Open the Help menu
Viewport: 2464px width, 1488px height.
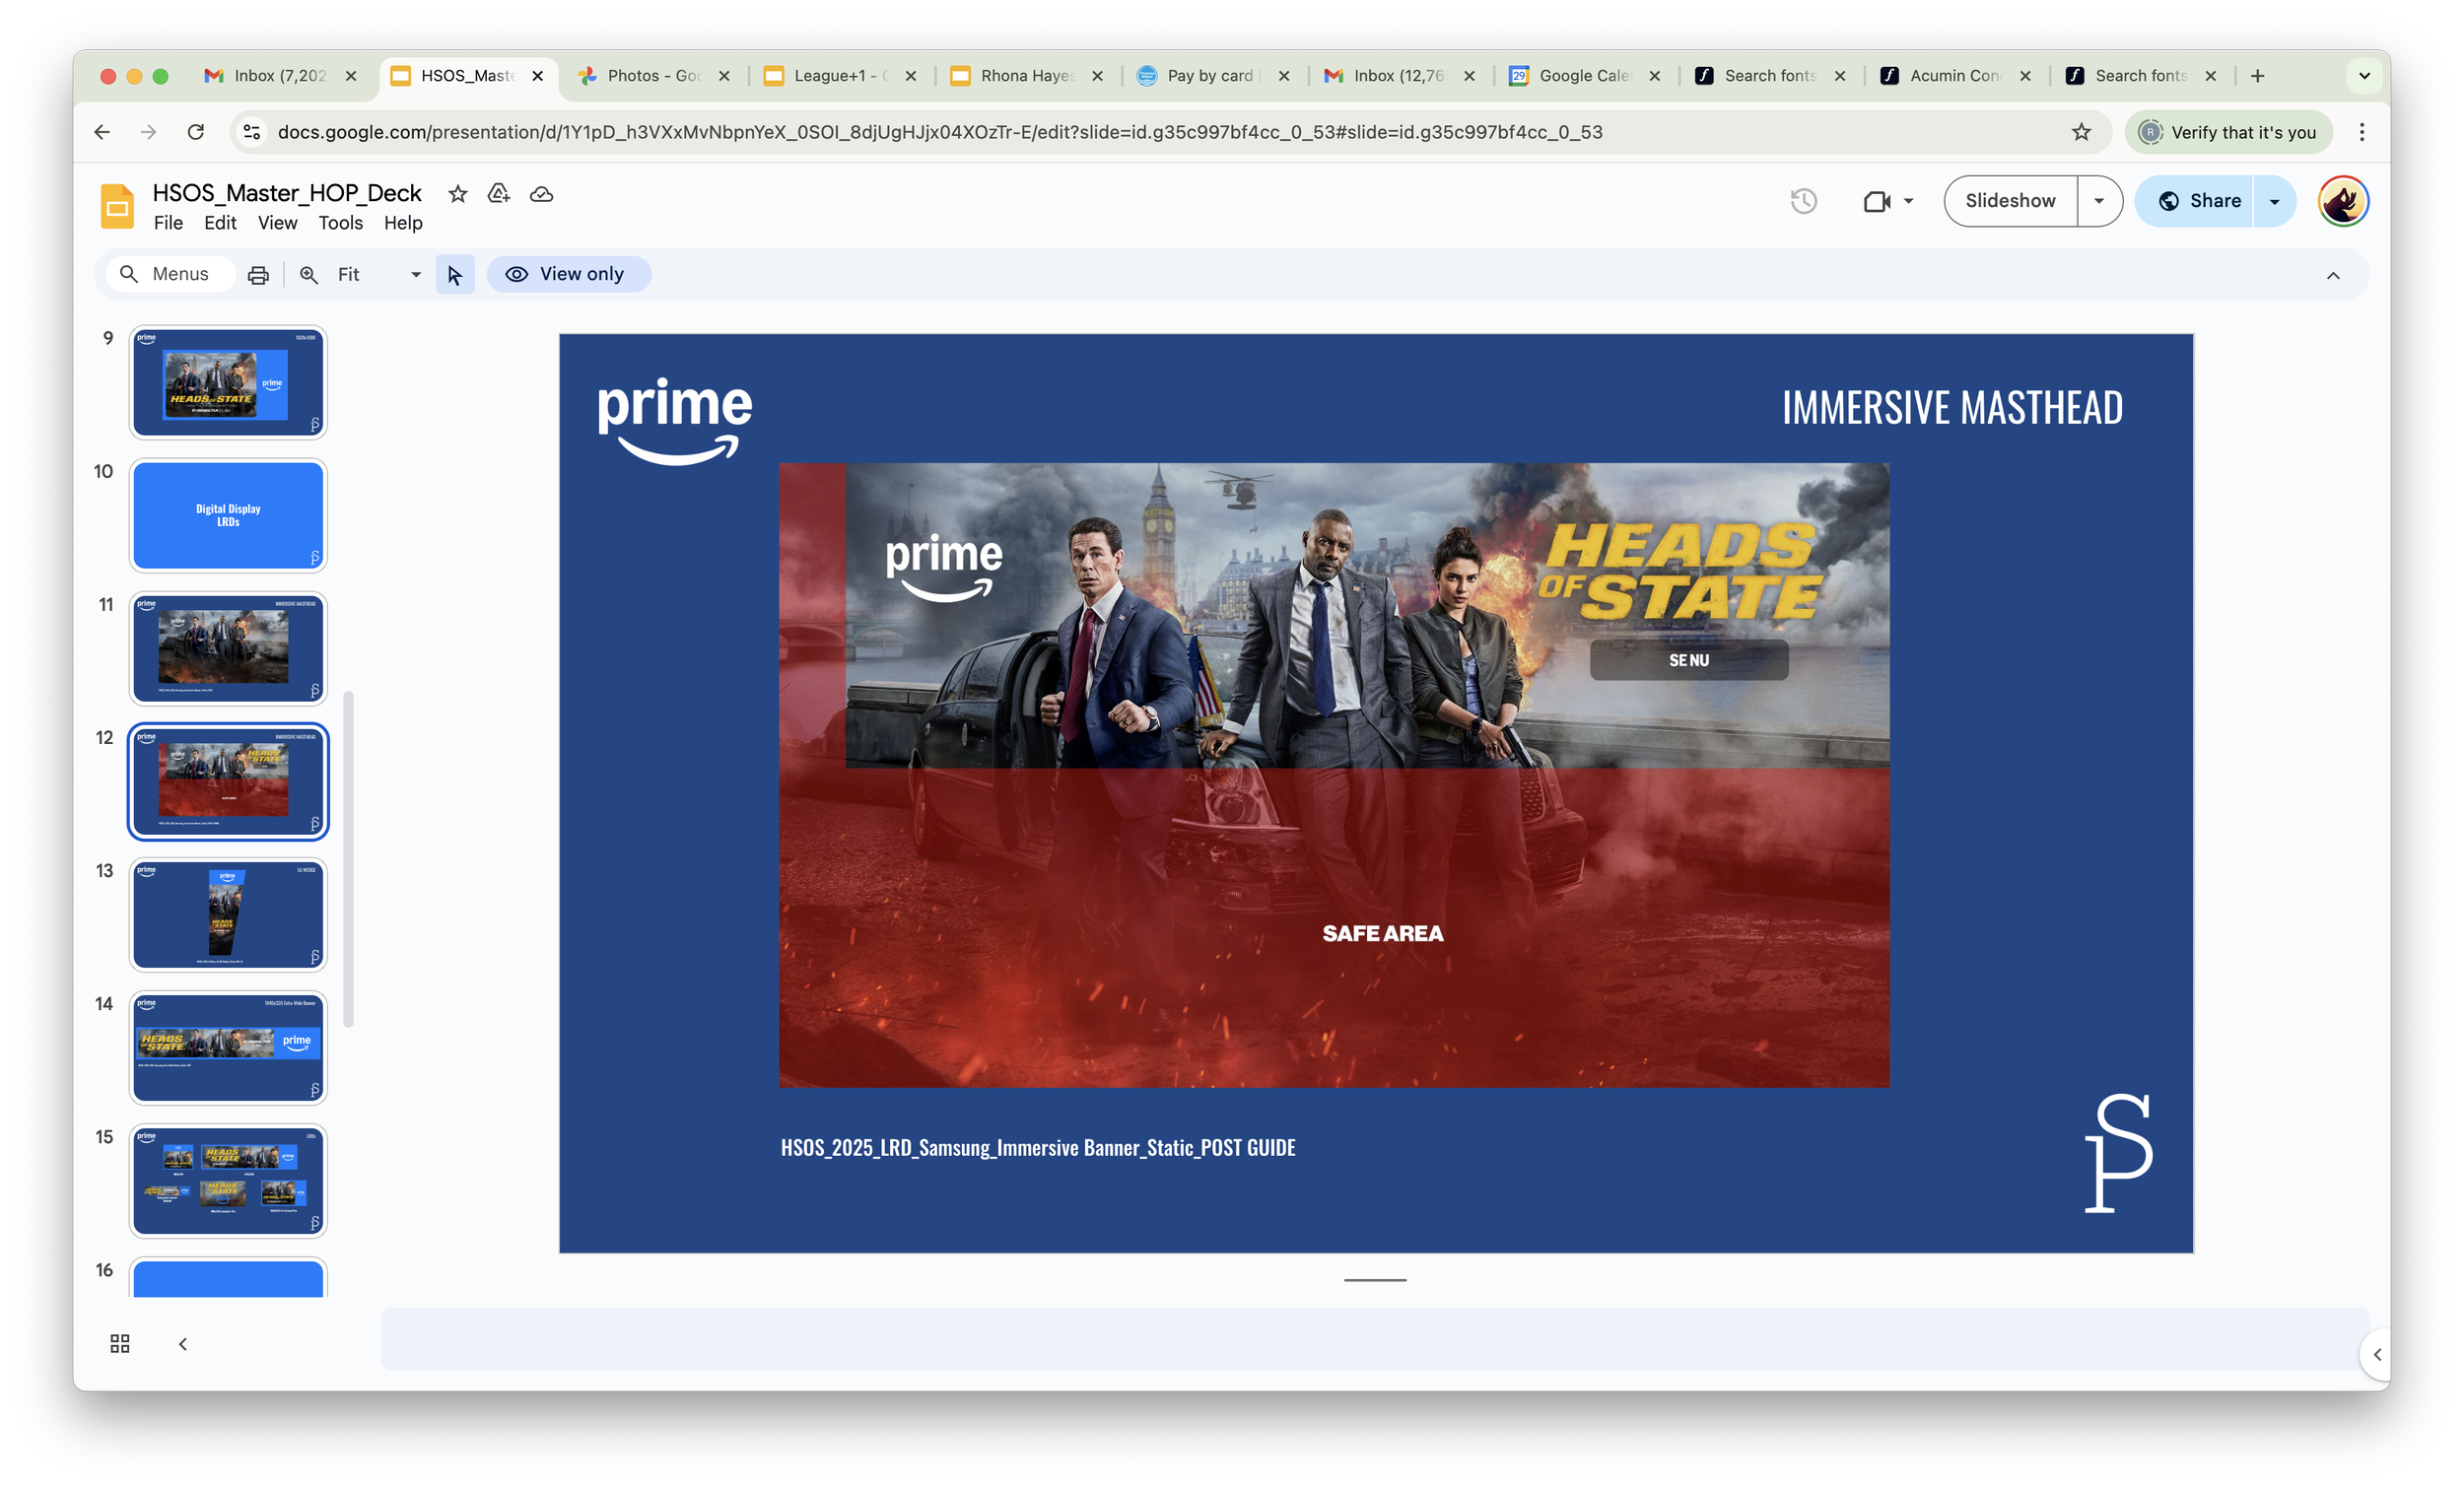pos(403,223)
